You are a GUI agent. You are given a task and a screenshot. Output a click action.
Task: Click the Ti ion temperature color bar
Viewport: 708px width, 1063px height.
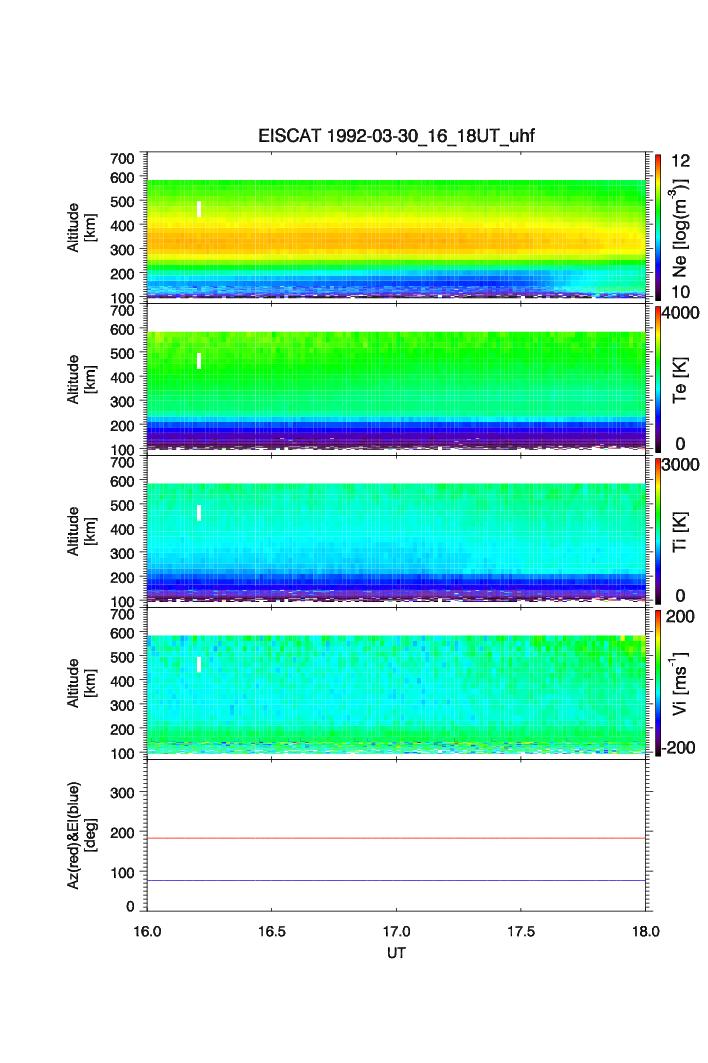coord(658,531)
